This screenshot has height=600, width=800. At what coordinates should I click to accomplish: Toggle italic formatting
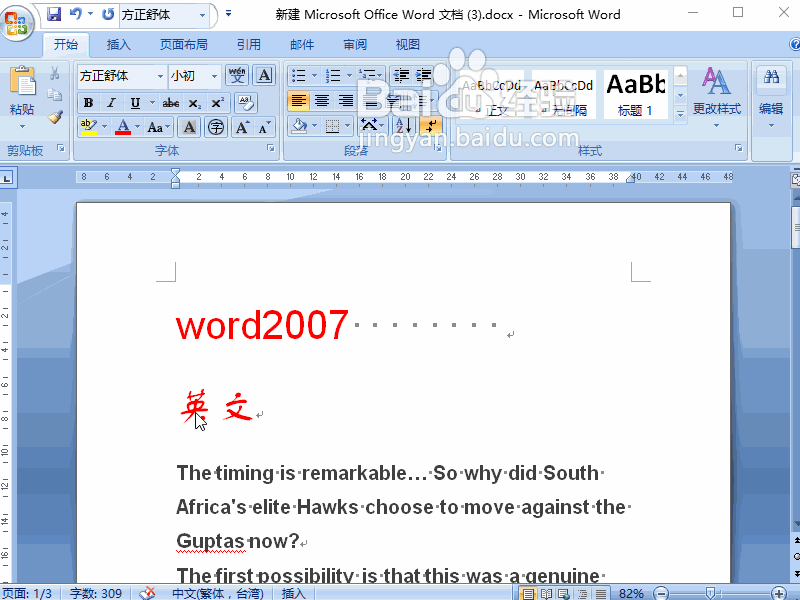point(112,103)
